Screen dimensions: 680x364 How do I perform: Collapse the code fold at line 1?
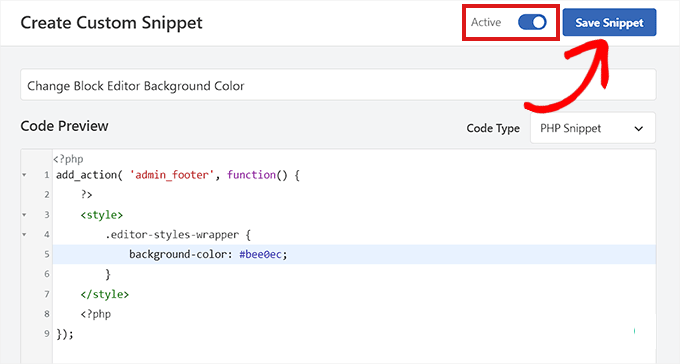24,175
